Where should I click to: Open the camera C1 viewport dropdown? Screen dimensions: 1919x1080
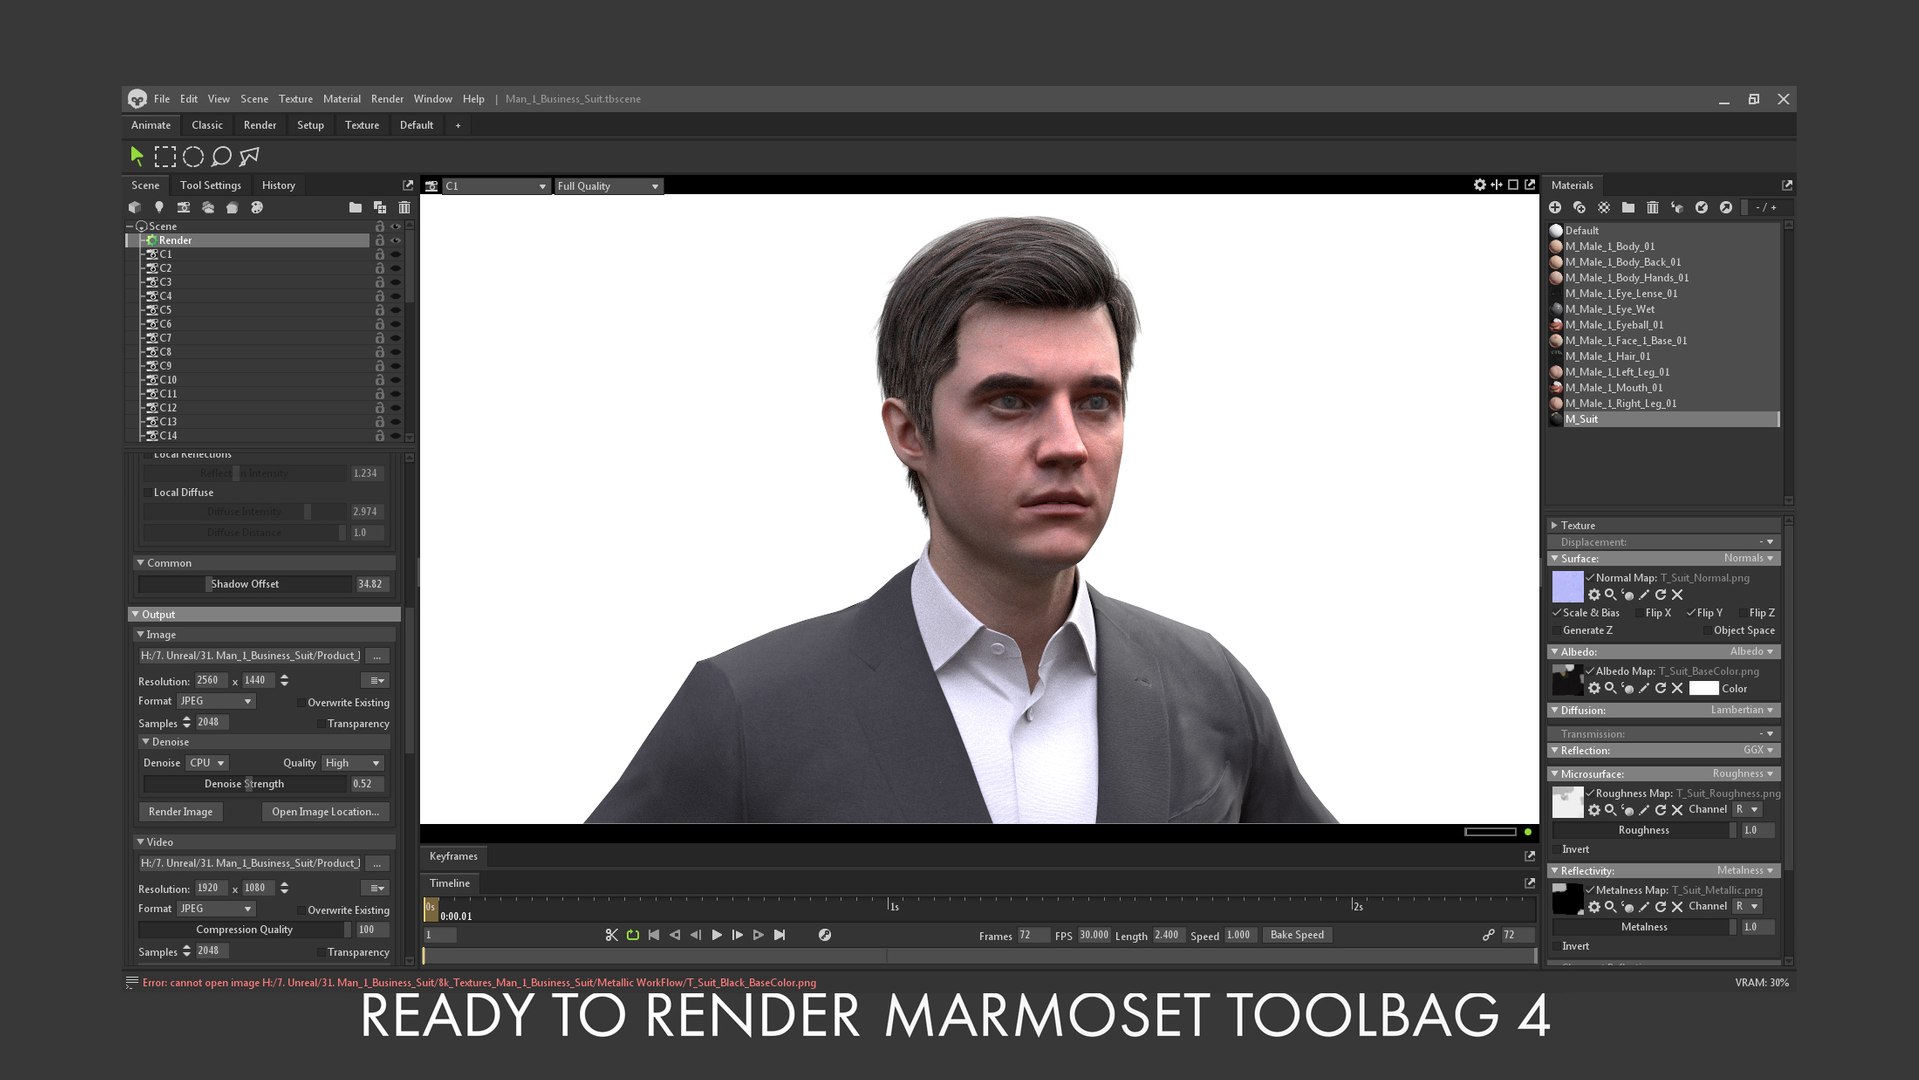click(496, 186)
